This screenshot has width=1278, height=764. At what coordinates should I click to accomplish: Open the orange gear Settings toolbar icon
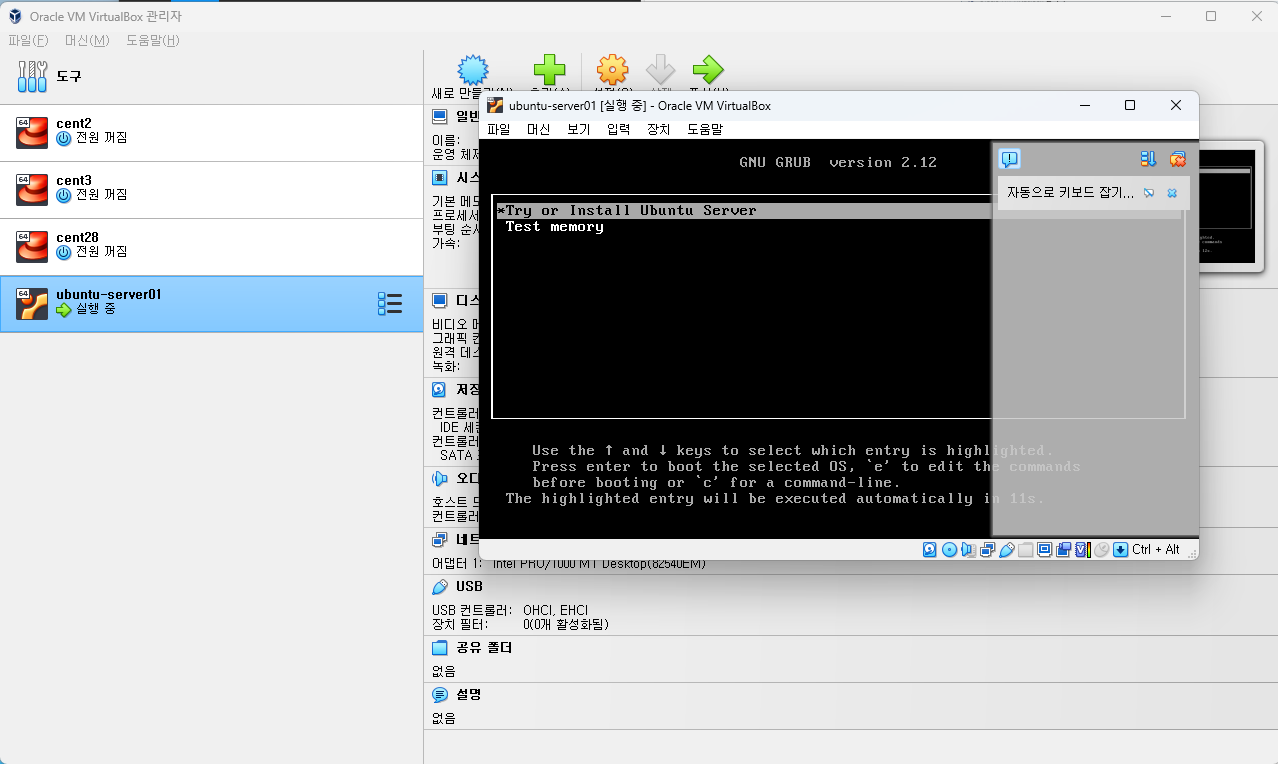point(612,70)
